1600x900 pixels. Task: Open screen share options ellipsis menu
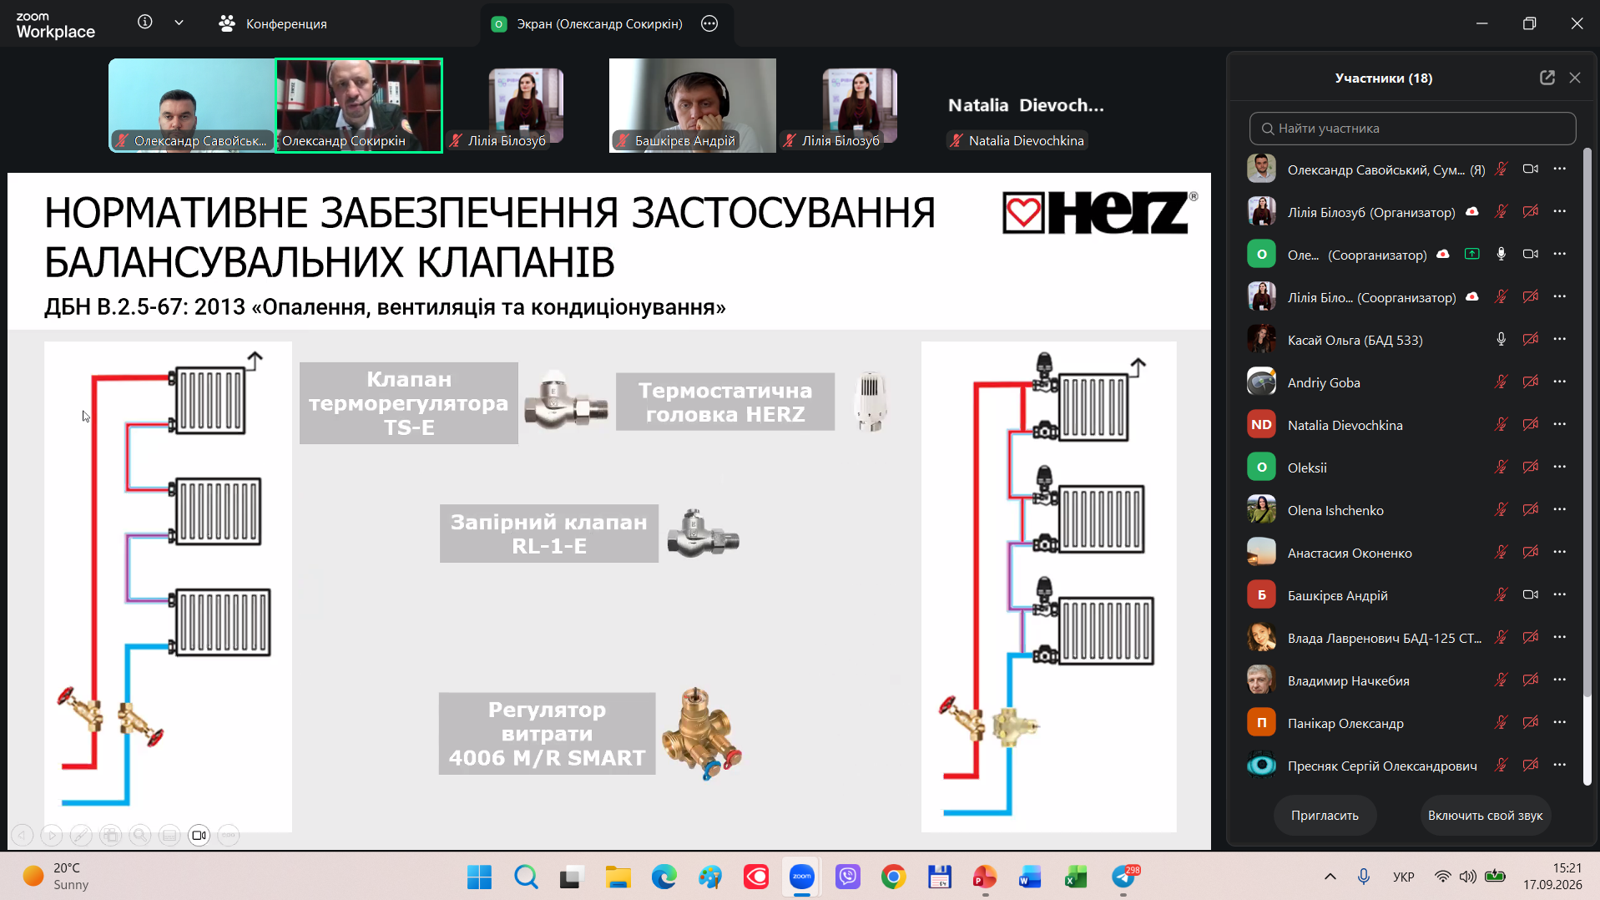pos(709,23)
